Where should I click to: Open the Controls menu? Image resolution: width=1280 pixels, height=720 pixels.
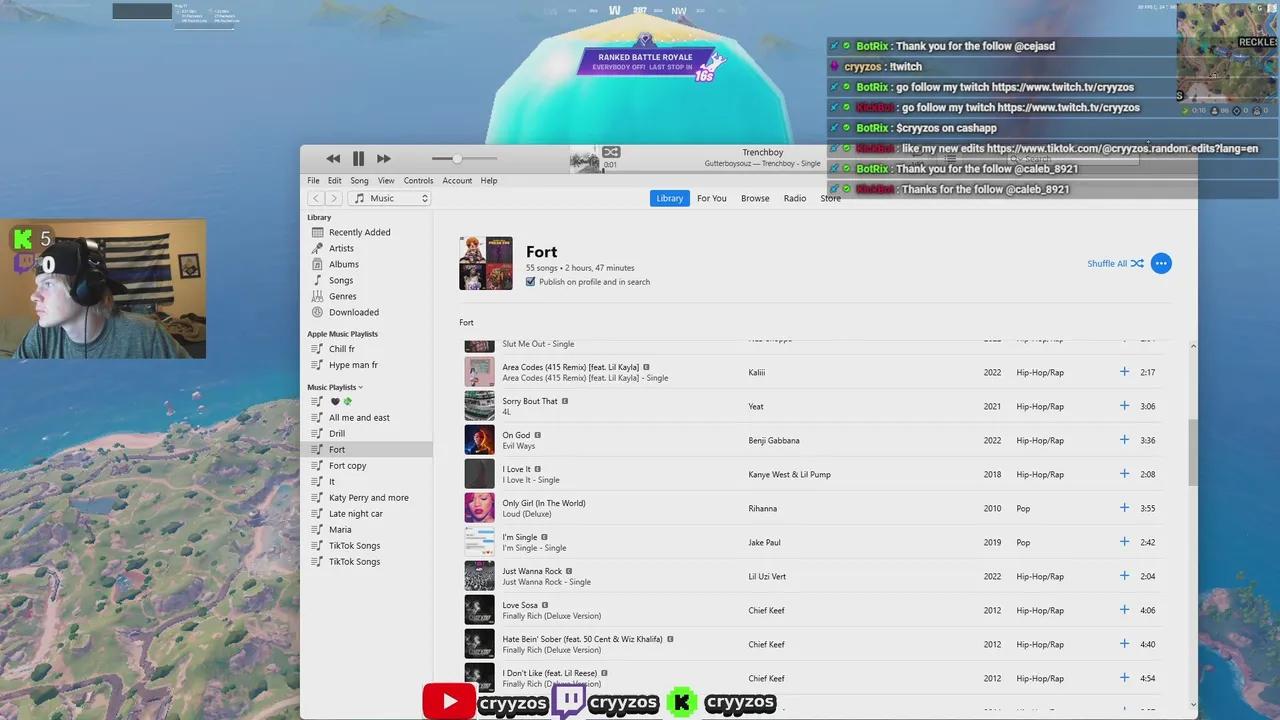(418, 181)
